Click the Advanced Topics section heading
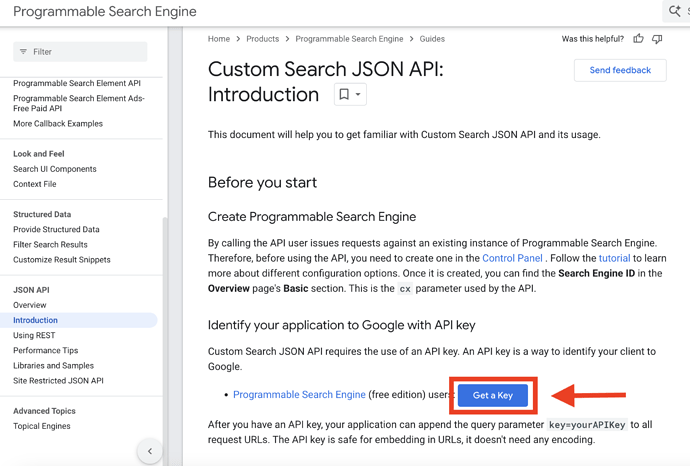 44,411
